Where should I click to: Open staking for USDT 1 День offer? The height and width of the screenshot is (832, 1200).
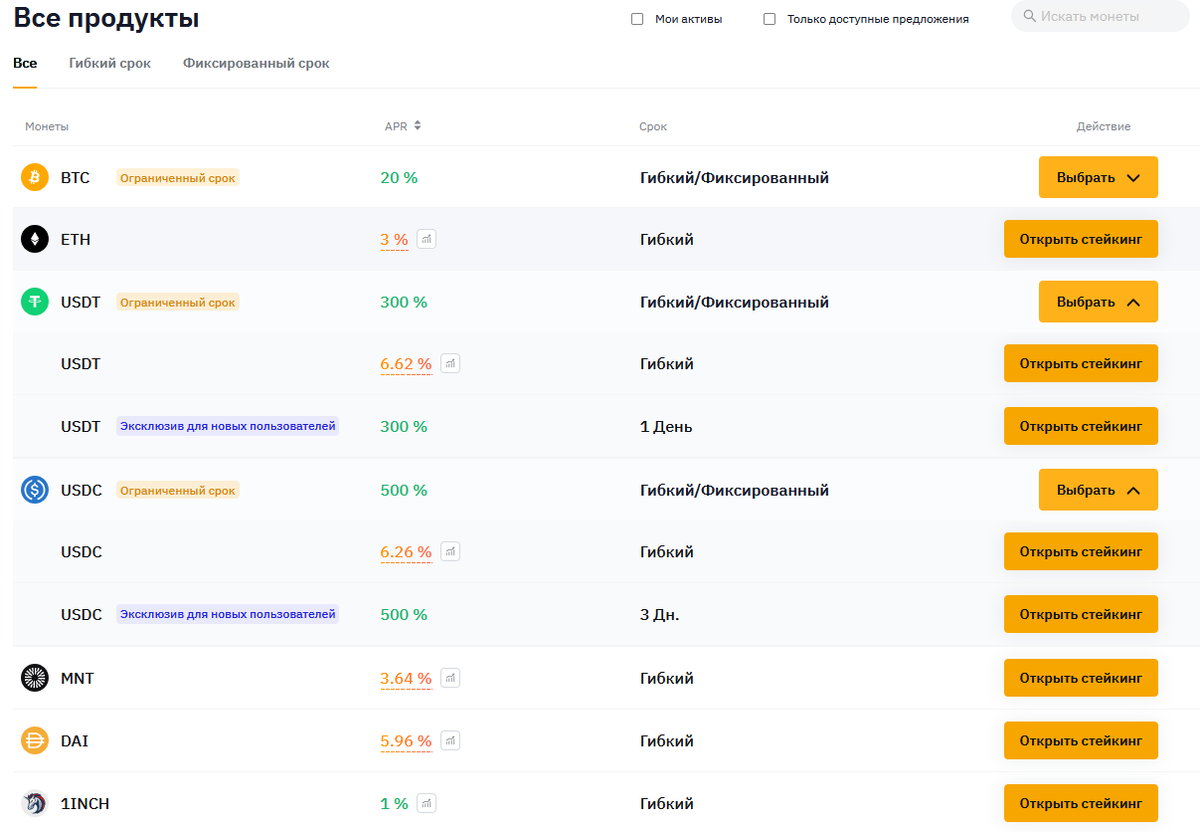click(x=1080, y=426)
